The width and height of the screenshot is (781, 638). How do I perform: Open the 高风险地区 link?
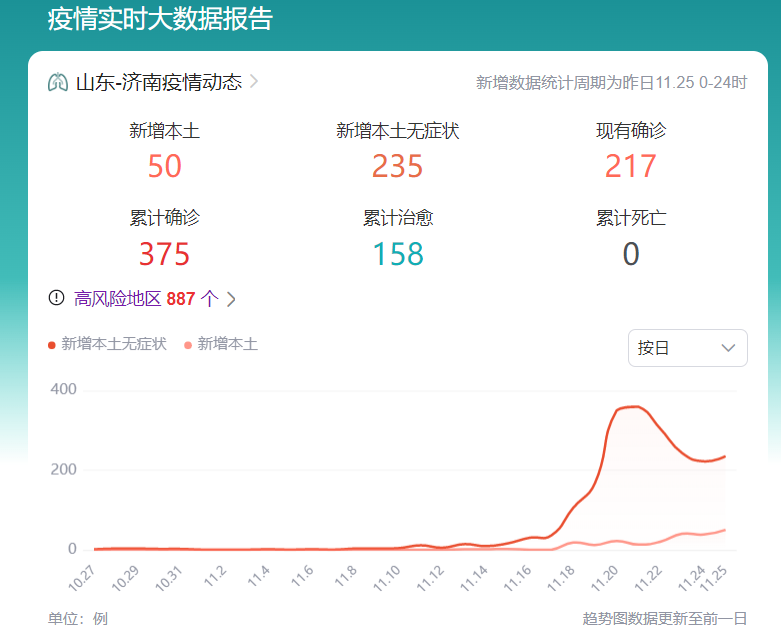click(118, 298)
